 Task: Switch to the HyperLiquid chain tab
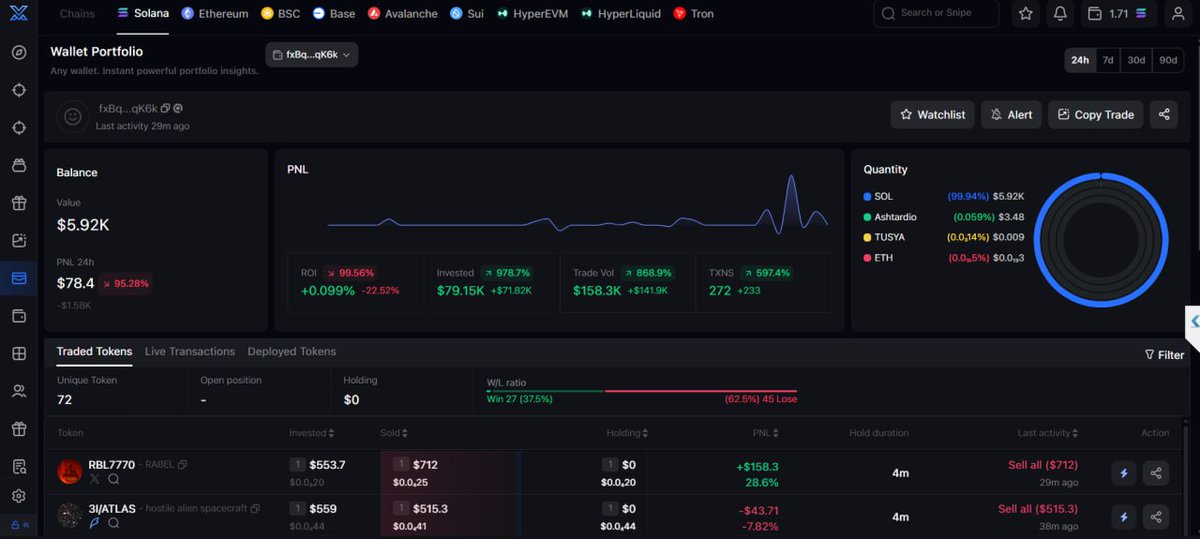[620, 14]
